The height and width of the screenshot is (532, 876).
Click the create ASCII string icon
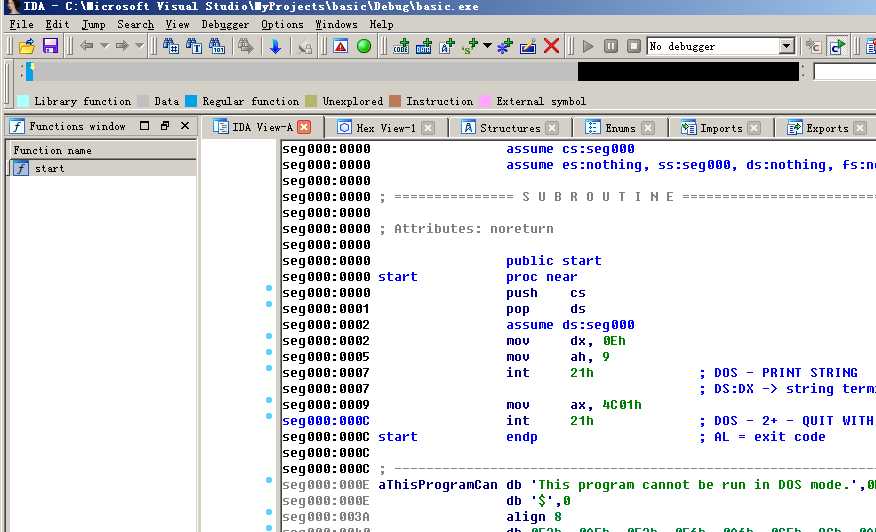(447, 46)
